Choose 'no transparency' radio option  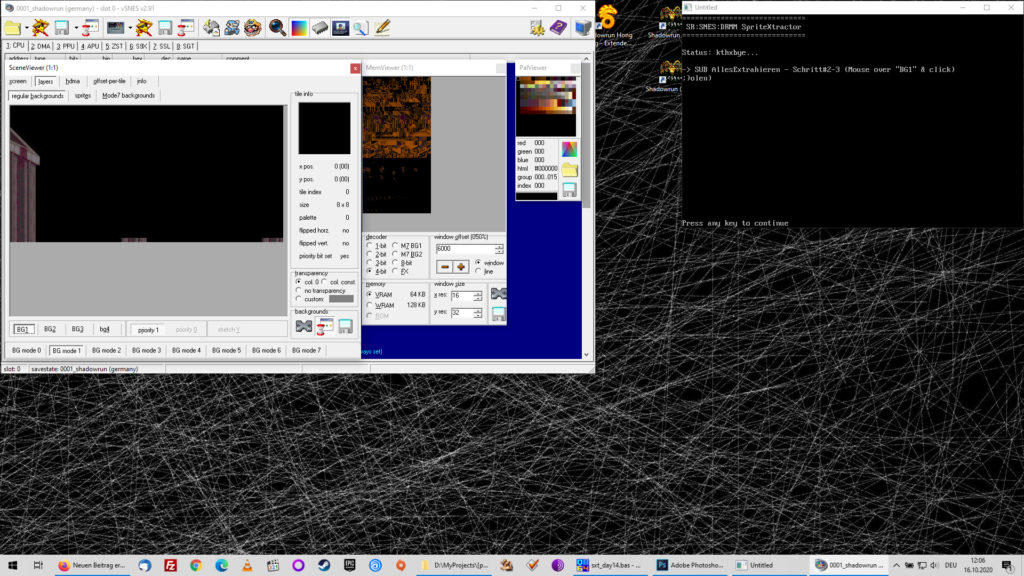coord(299,291)
